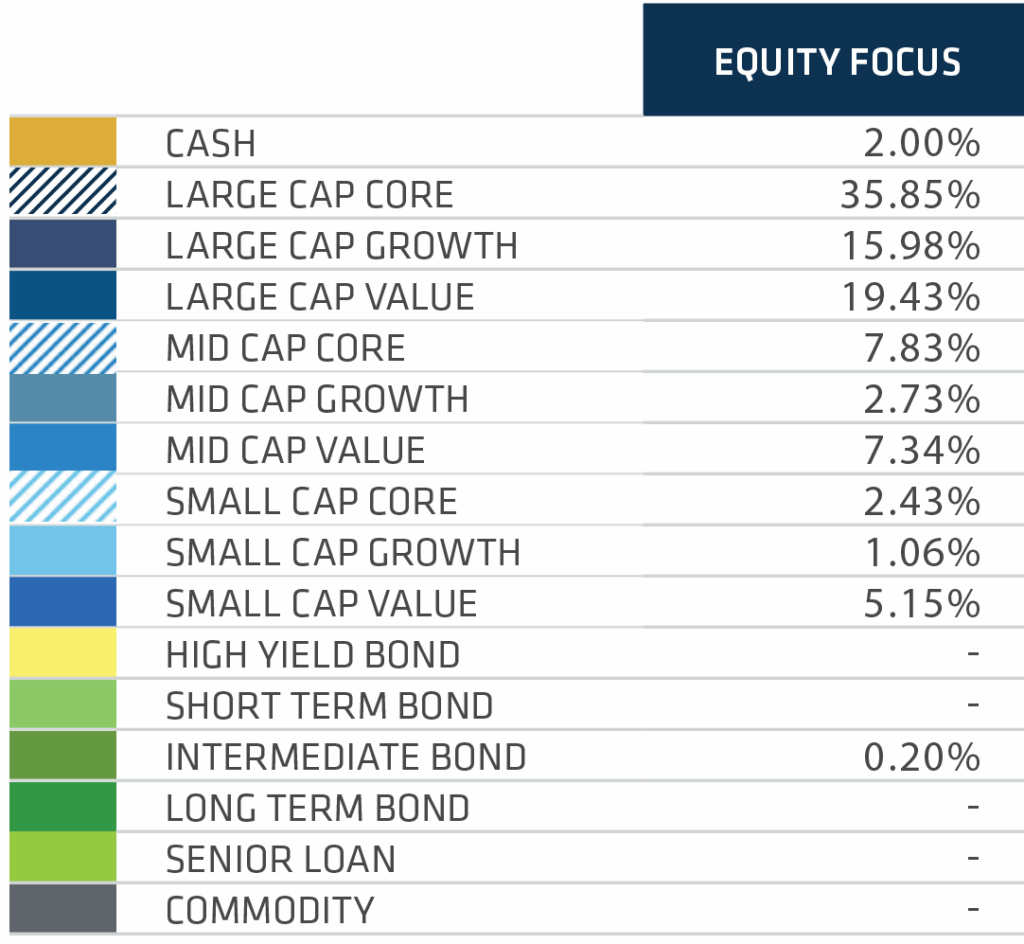Select the Mid Cap Value blue swatch

[x=63, y=449]
